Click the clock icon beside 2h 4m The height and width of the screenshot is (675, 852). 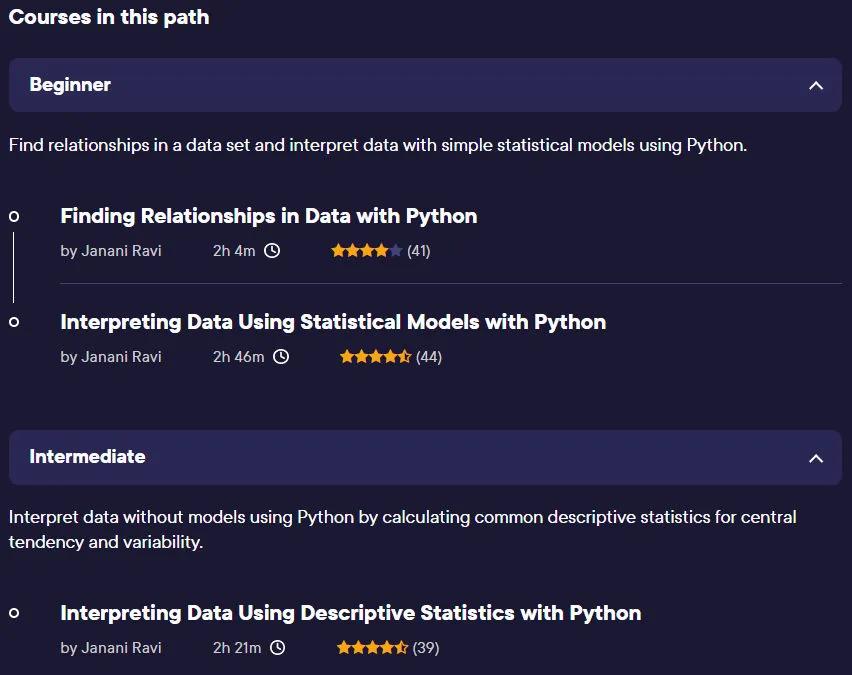coord(272,251)
